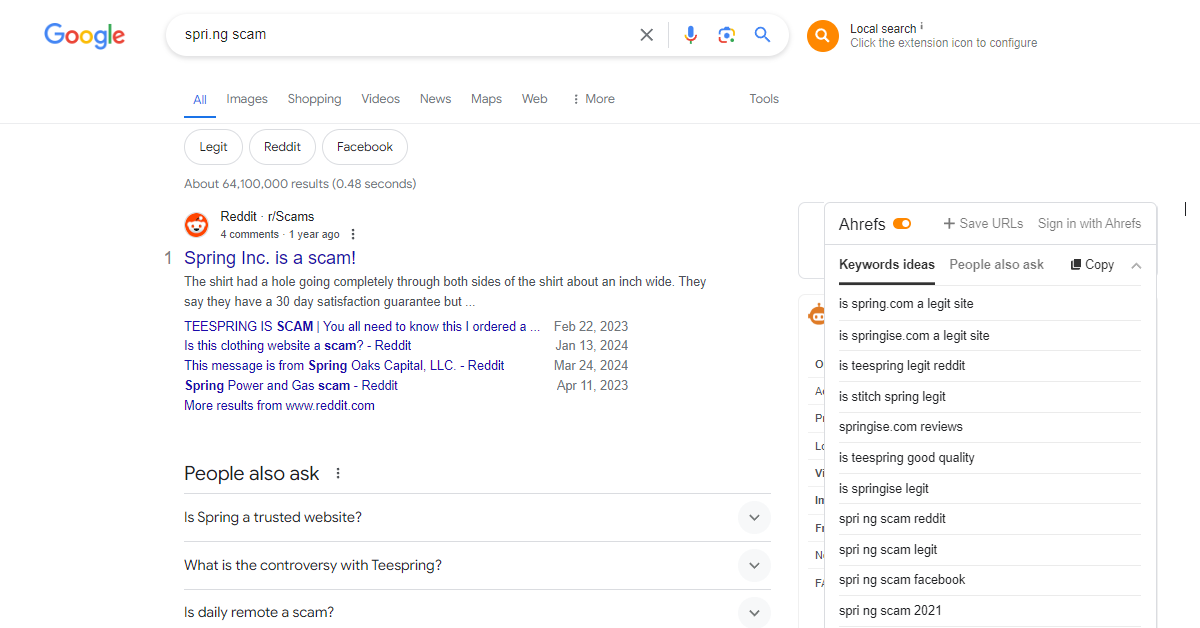Toggle the Ahrefs orange switch
1200x628 pixels.
point(902,224)
